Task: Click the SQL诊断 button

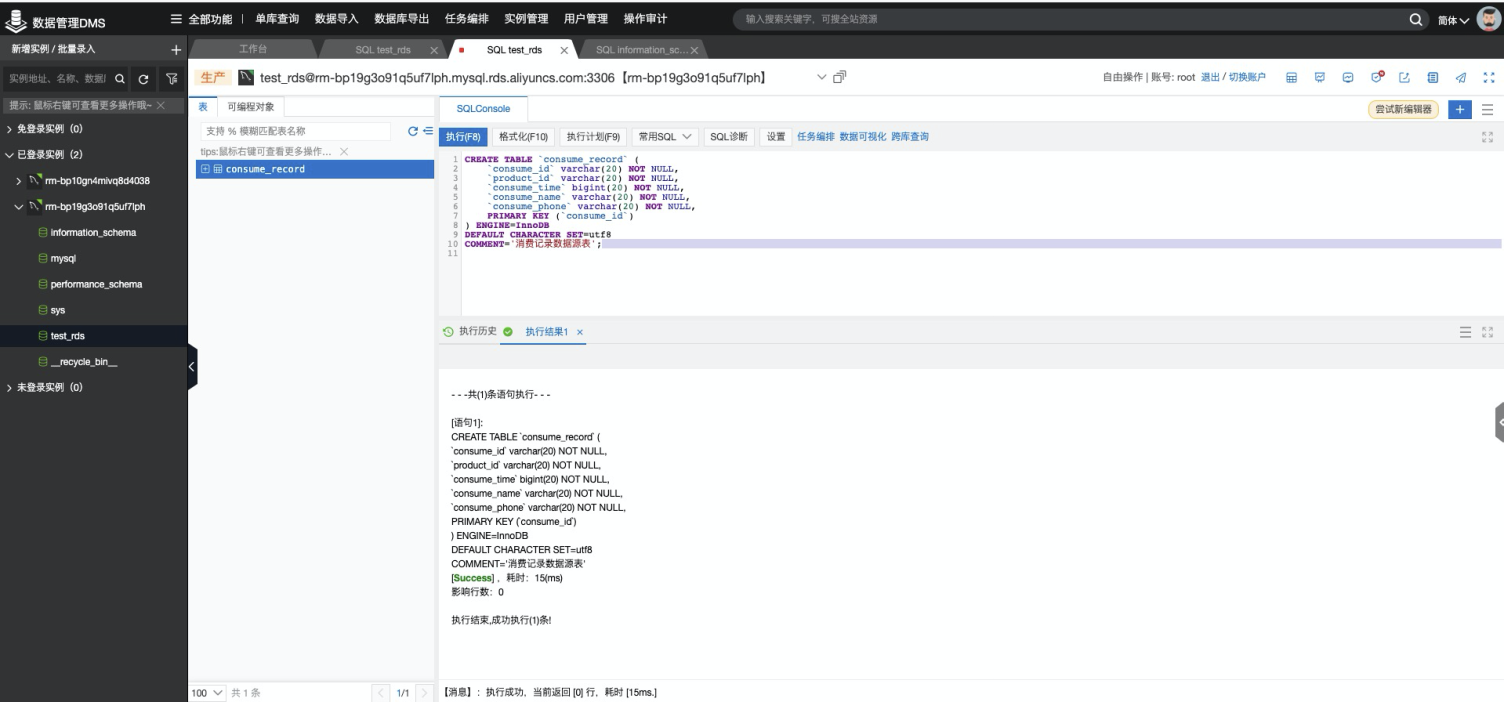Action: (x=730, y=137)
